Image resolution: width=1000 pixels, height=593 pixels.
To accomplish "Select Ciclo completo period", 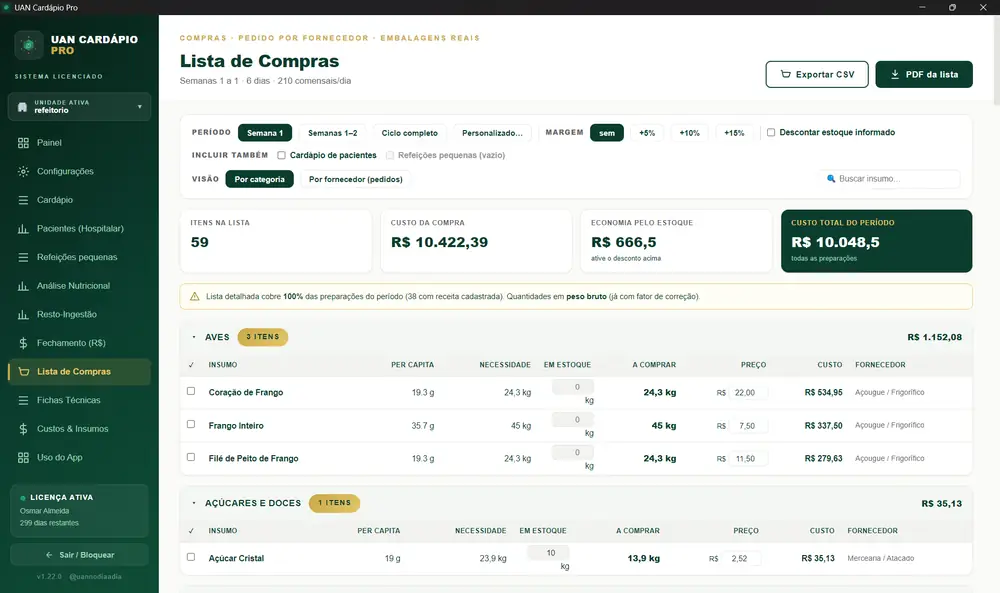I will pos(409,133).
